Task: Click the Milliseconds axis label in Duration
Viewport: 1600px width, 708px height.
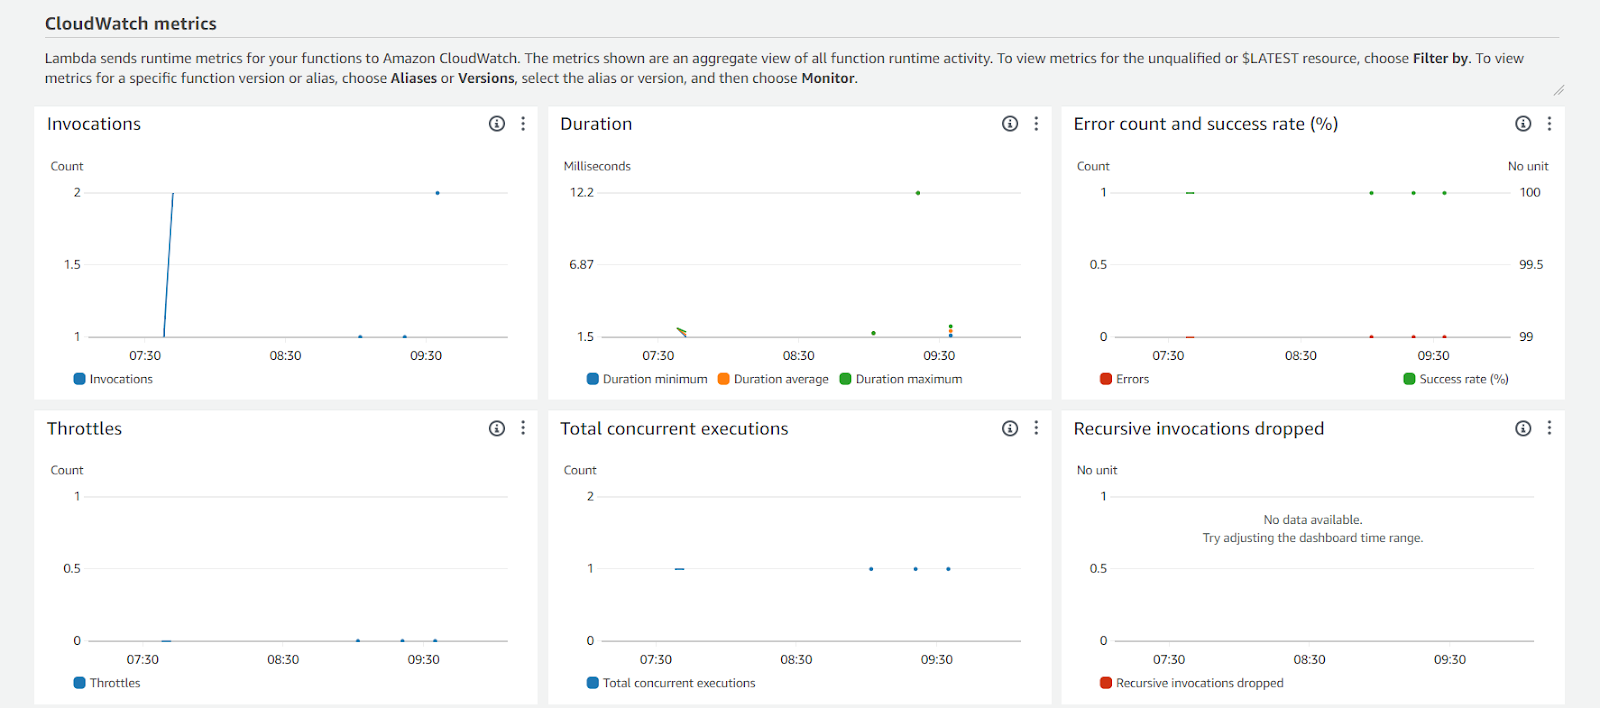Action: (597, 166)
